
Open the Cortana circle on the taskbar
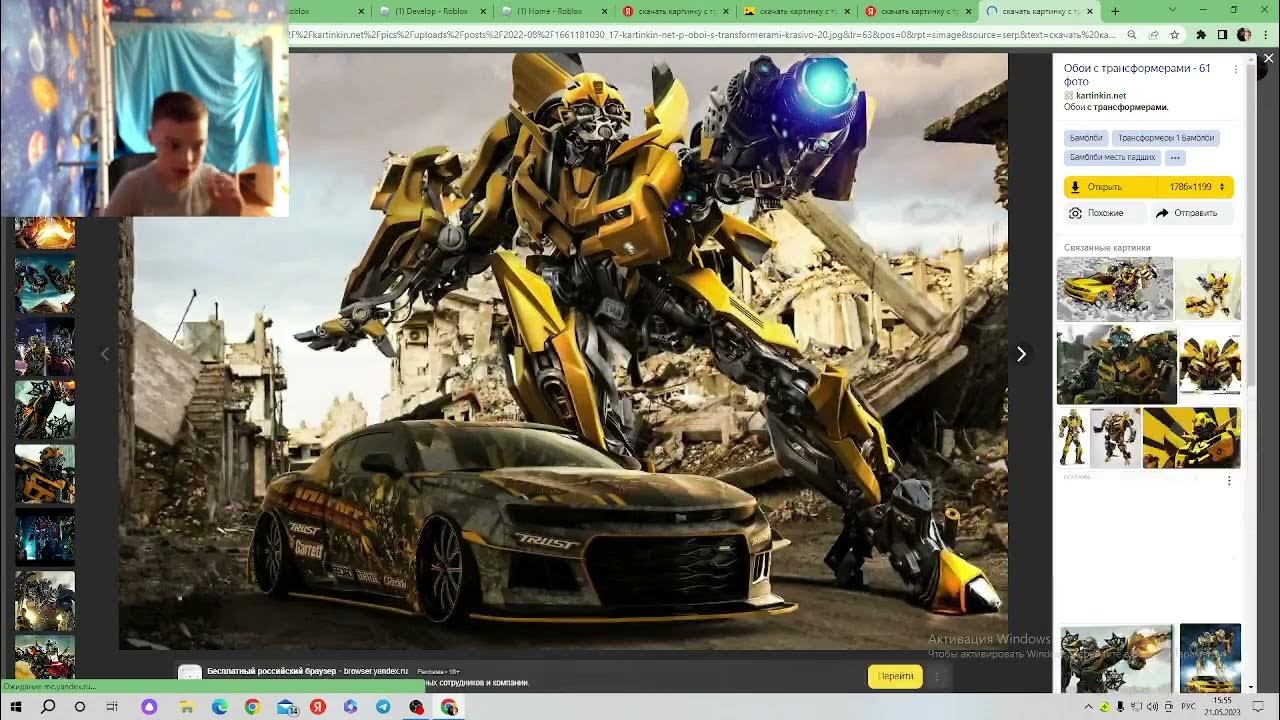tap(80, 707)
